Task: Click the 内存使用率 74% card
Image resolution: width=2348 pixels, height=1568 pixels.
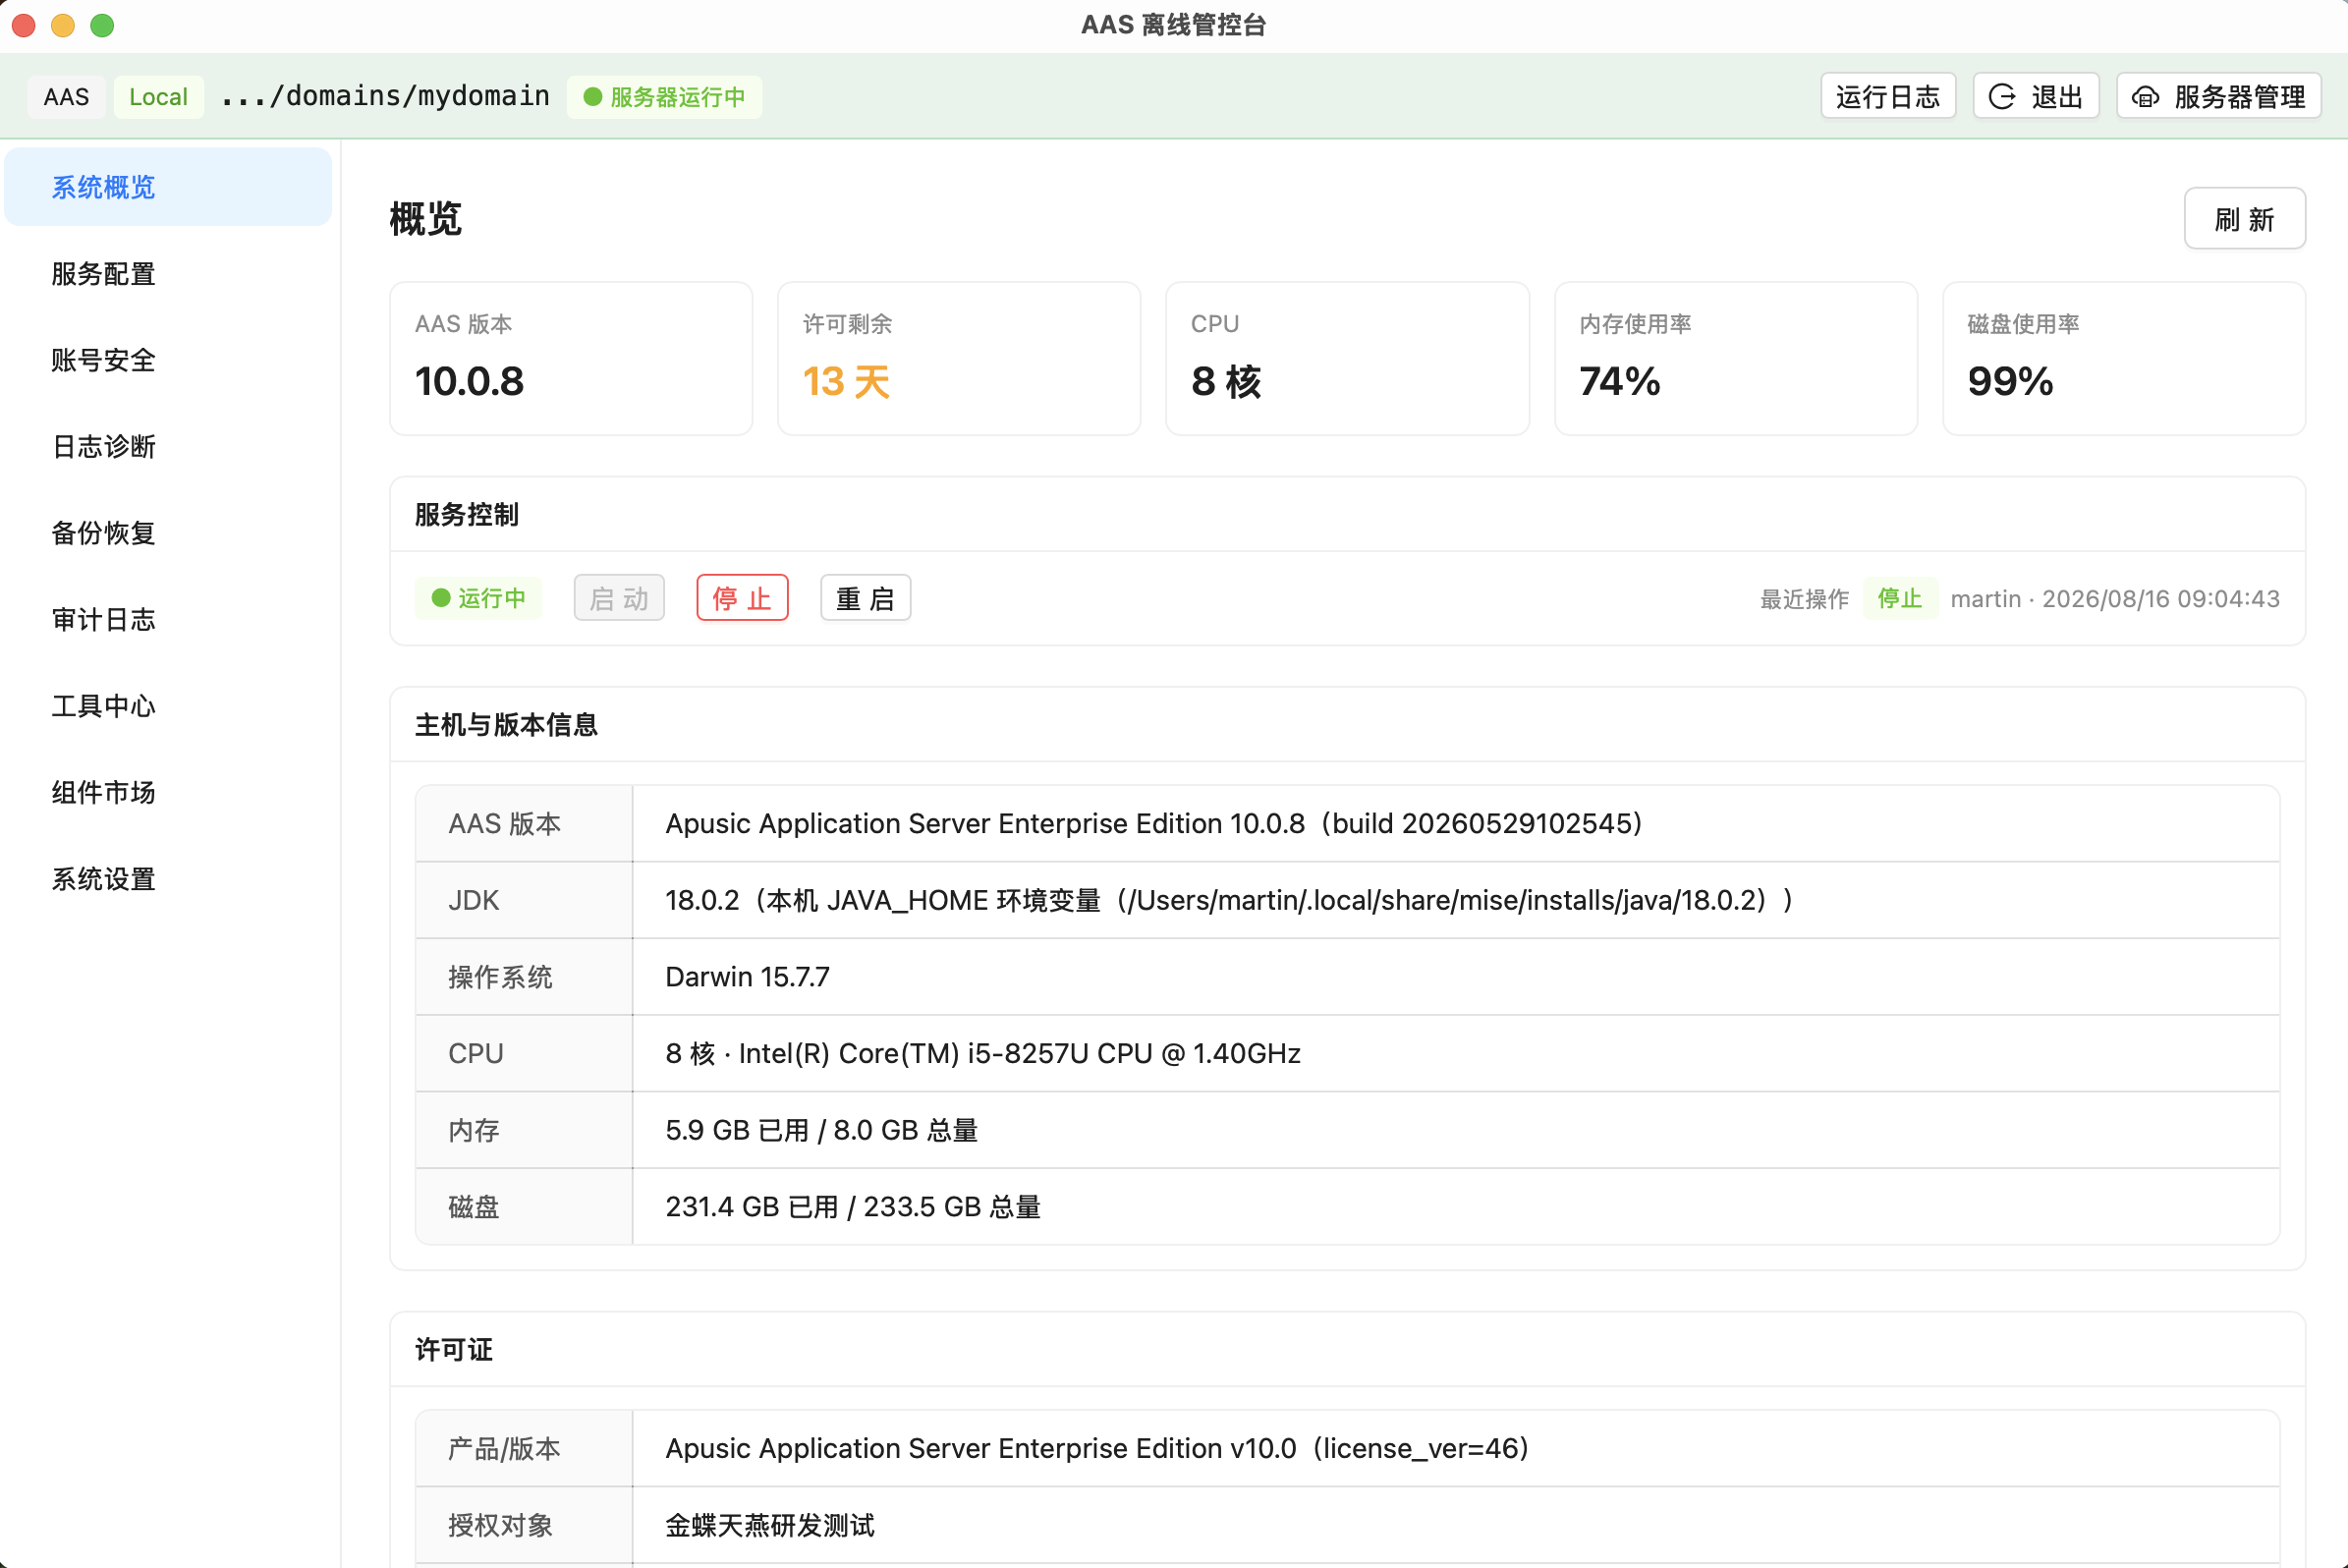Action: pyautogui.click(x=1736, y=359)
